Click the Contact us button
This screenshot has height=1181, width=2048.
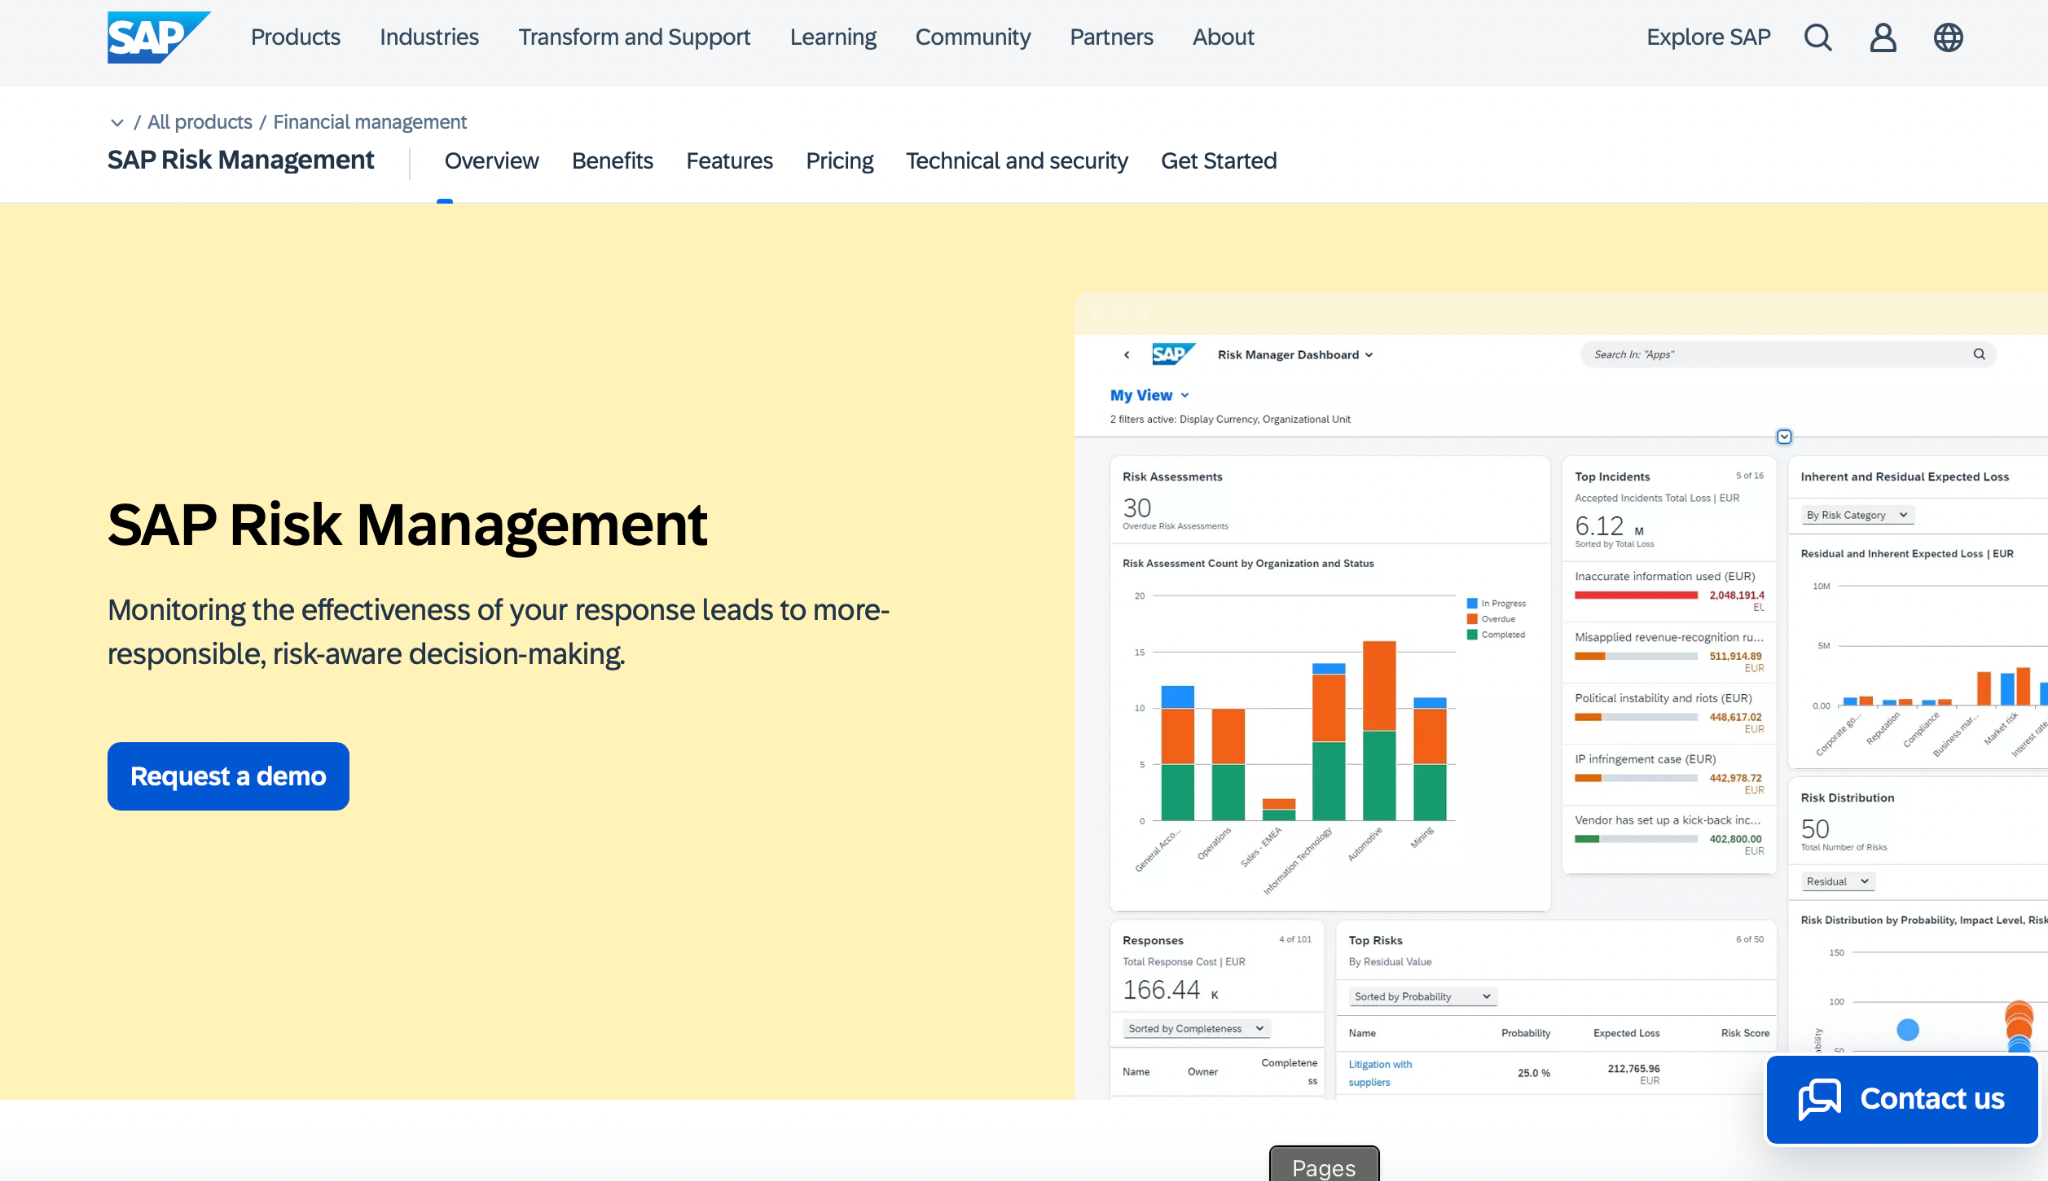coord(1902,1099)
